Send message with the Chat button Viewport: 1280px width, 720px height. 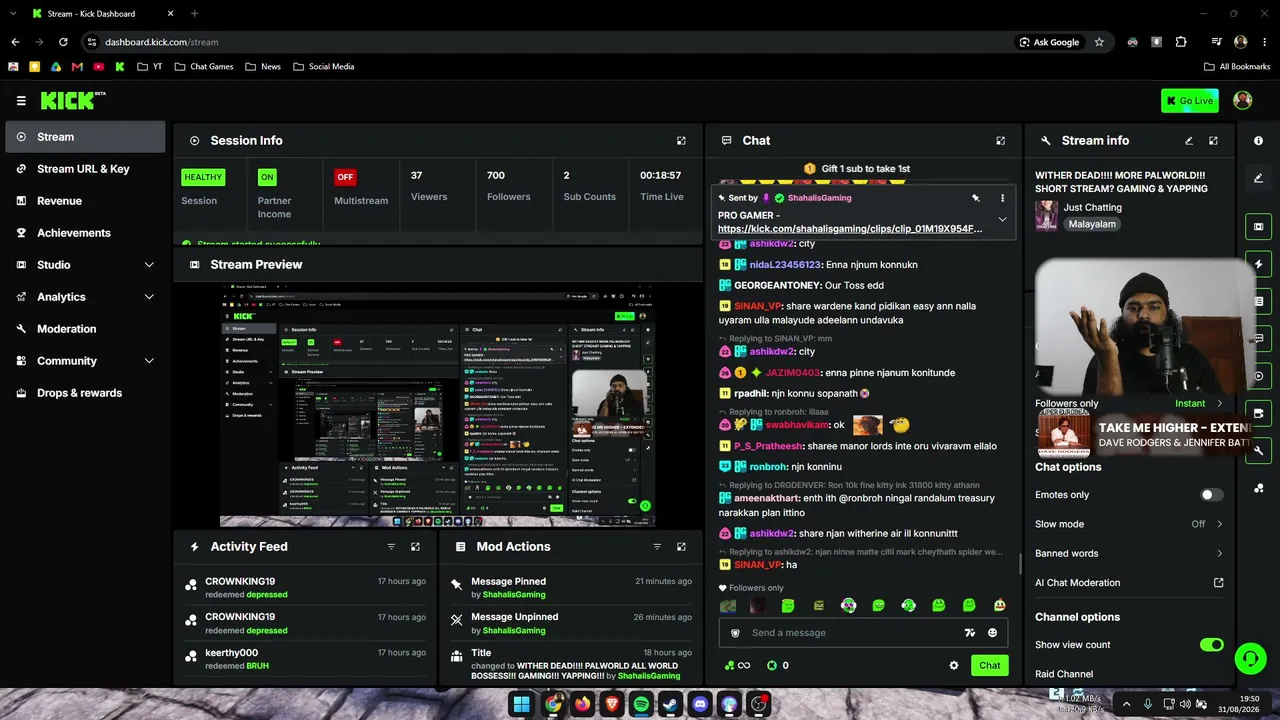pyautogui.click(x=989, y=665)
